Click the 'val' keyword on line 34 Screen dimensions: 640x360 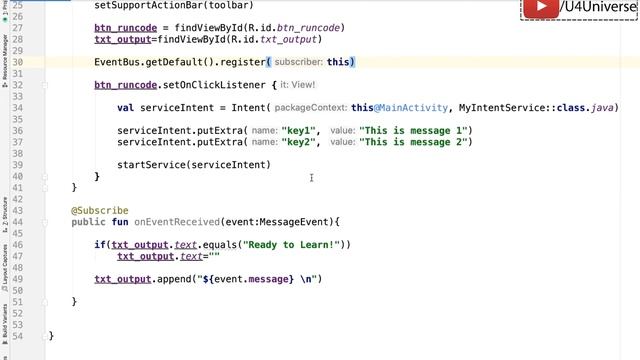[x=125, y=108]
